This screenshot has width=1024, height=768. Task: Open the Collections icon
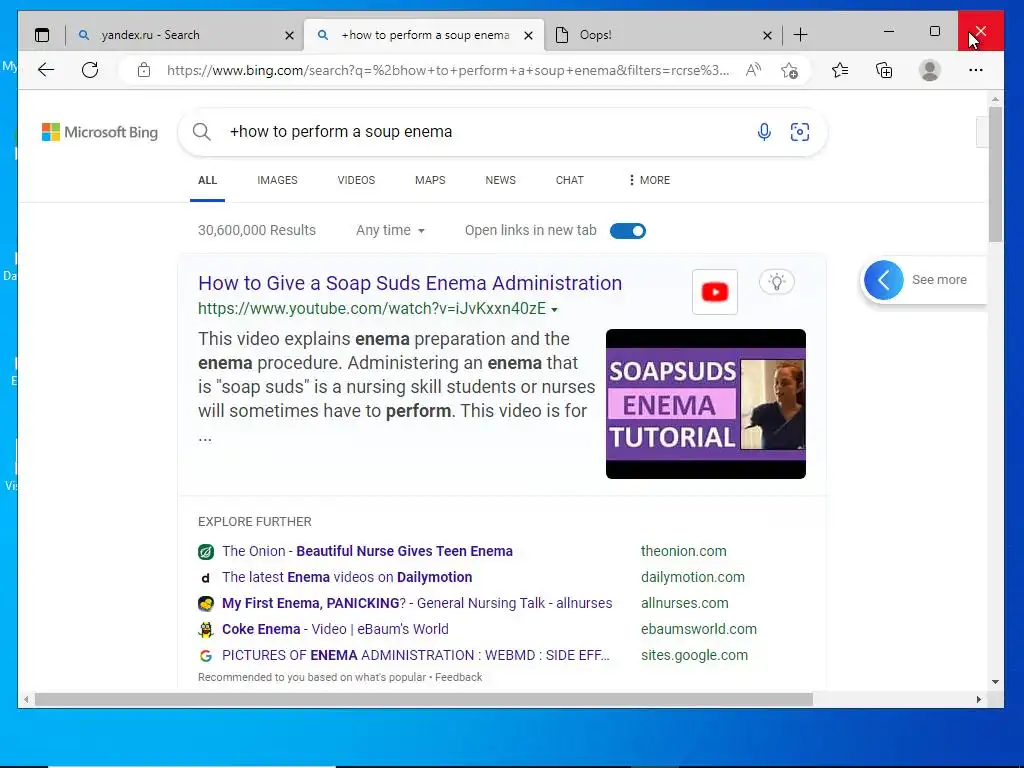(884, 70)
